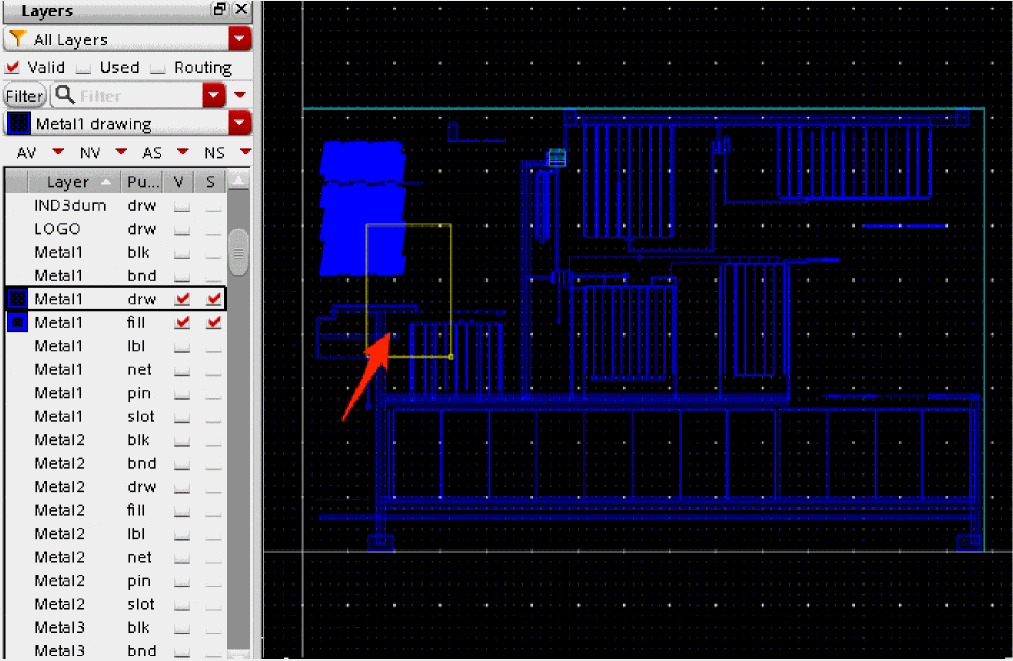Select the Metal1 pin layer row
This screenshot has height=661, width=1013.
[x=116, y=393]
